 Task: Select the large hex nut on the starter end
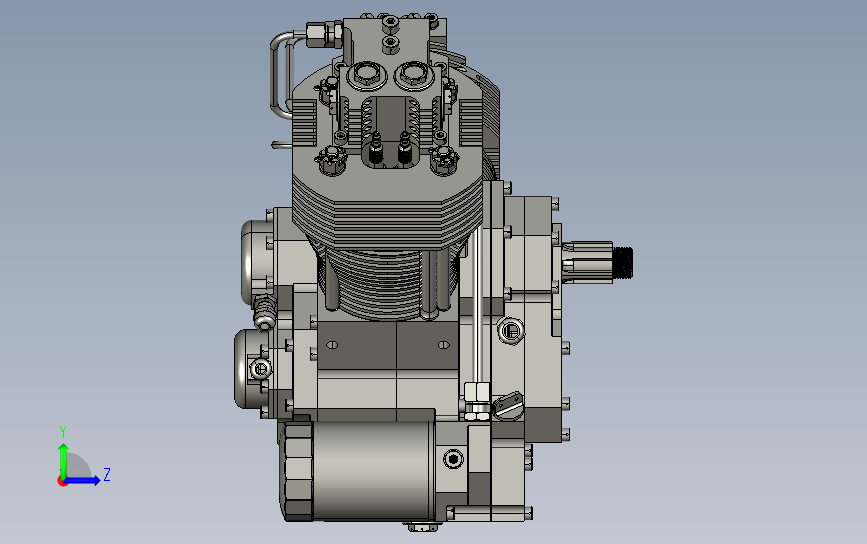(x=297, y=471)
